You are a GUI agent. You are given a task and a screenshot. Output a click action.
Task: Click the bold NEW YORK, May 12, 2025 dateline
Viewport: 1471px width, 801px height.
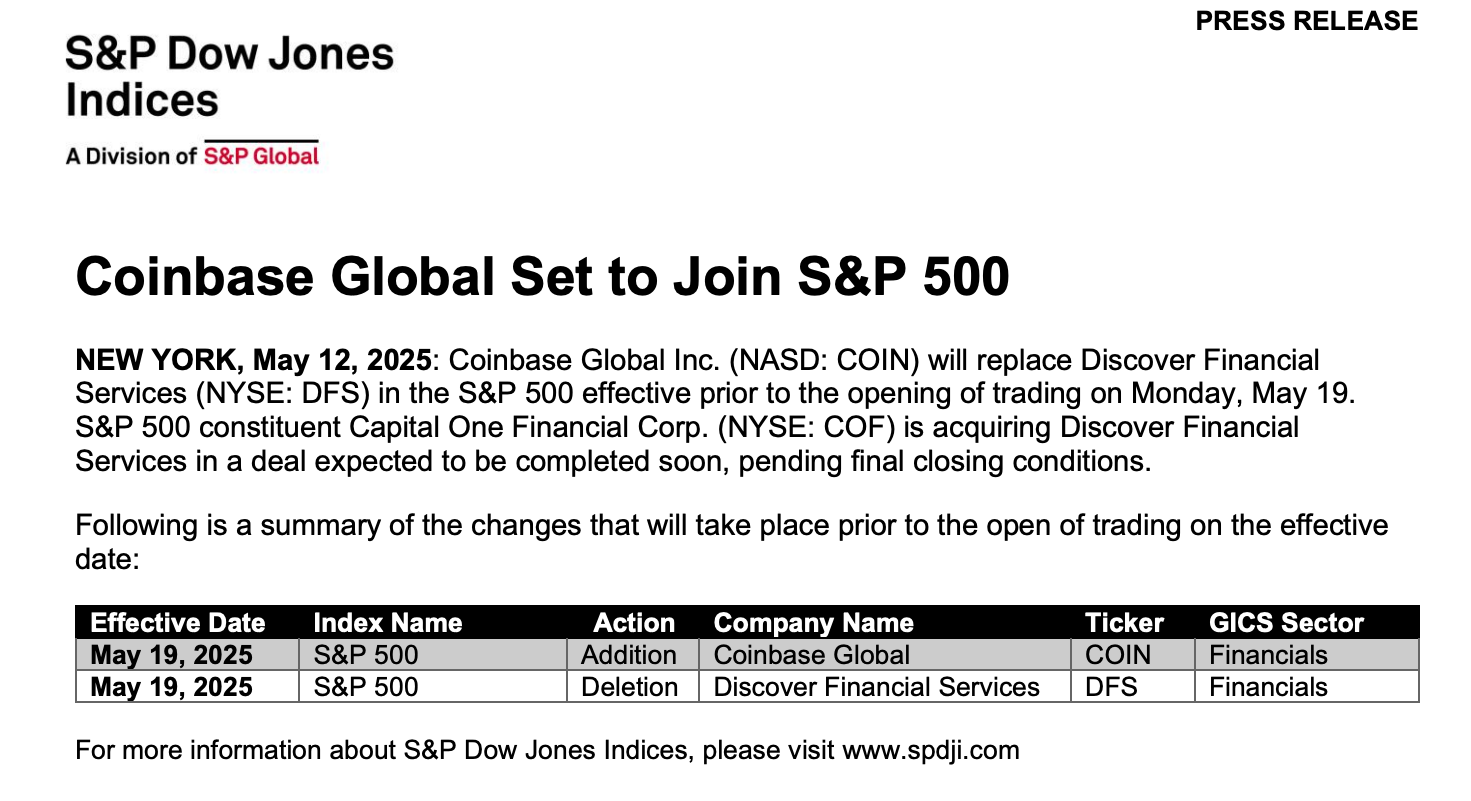click(x=255, y=360)
